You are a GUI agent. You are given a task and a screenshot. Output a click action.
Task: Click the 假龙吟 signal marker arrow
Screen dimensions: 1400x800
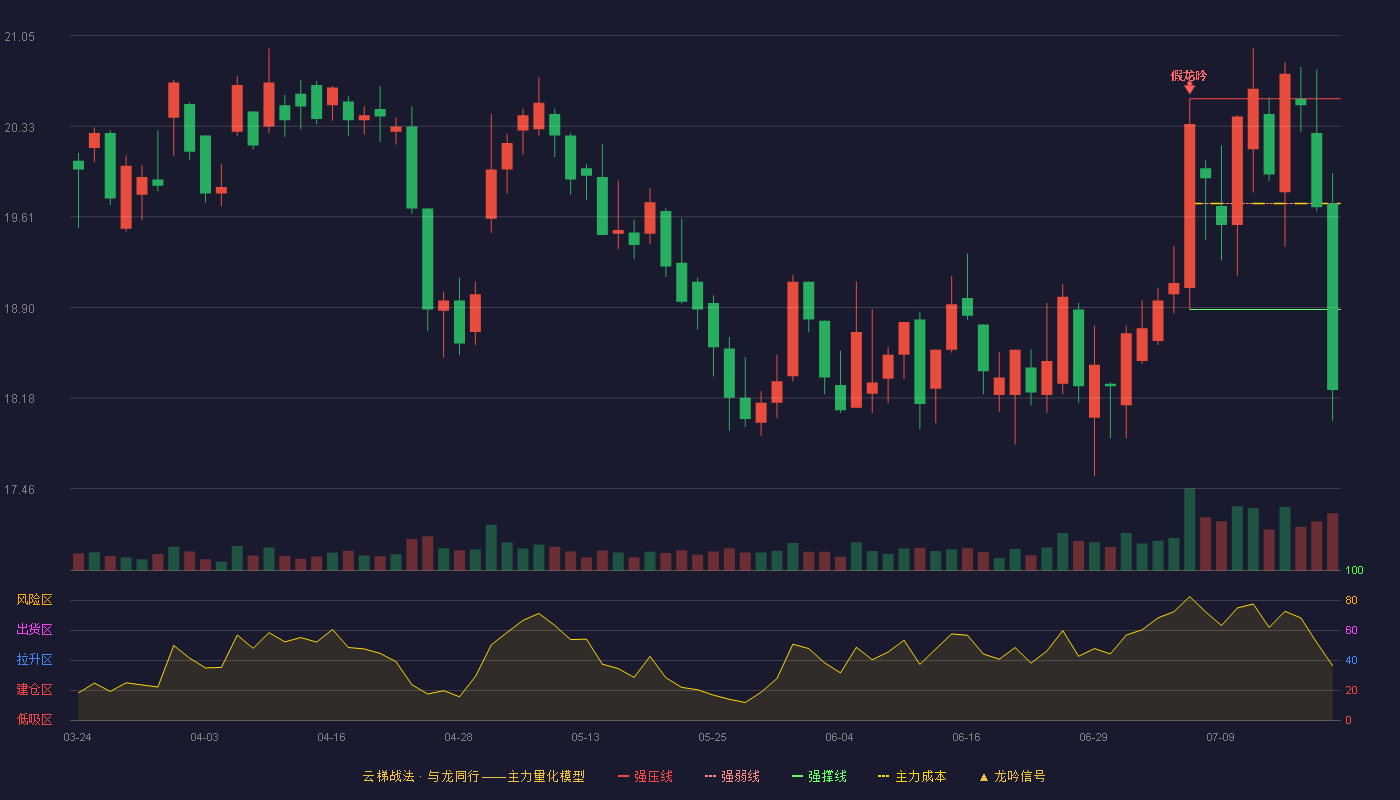pos(1189,88)
